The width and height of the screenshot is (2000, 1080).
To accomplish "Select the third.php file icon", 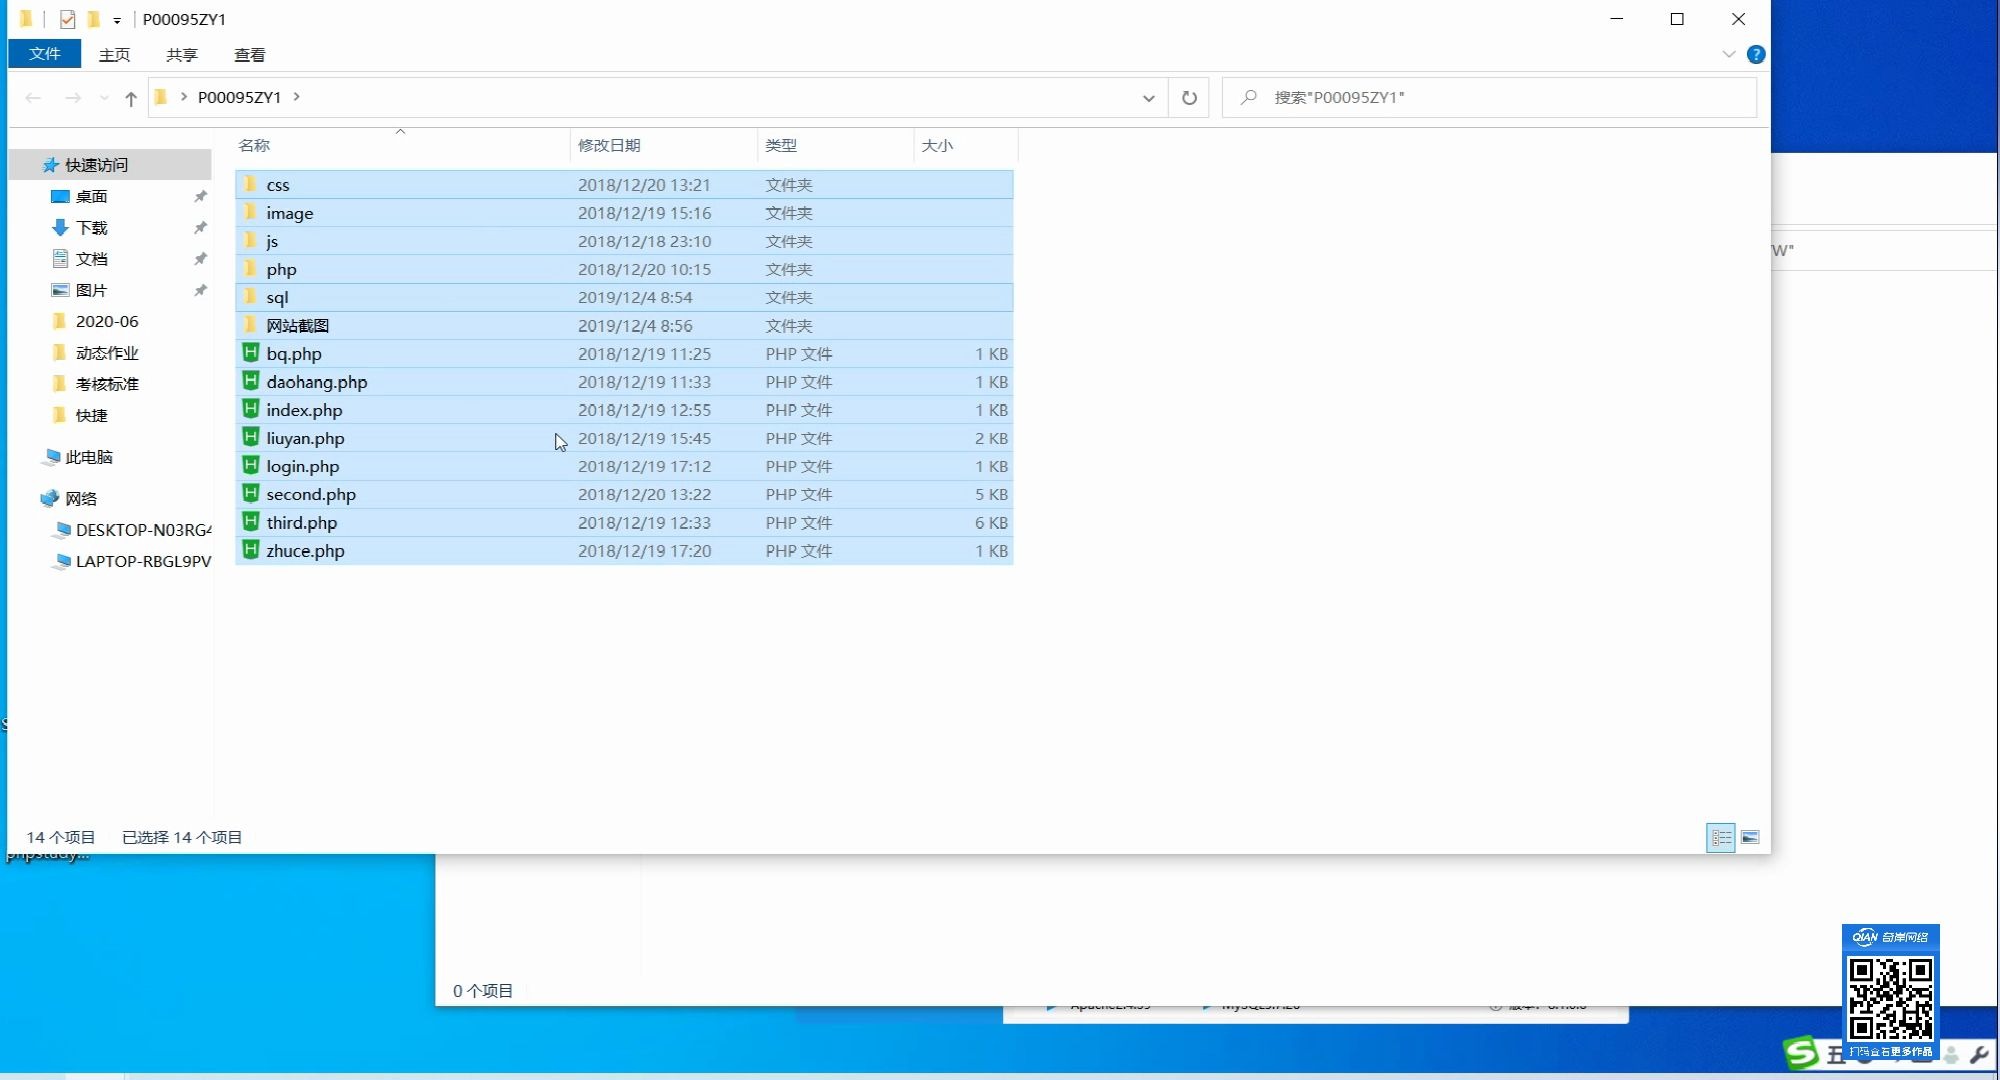I will tap(251, 521).
